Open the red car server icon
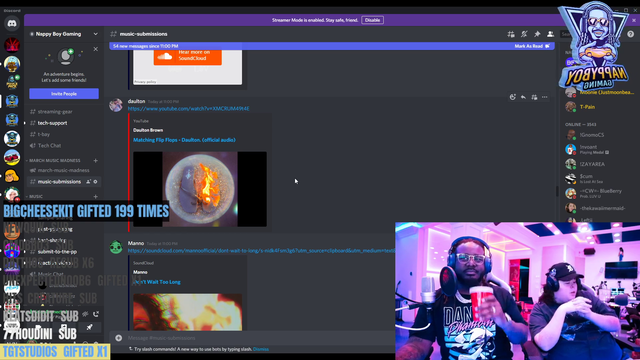 [x=12, y=157]
